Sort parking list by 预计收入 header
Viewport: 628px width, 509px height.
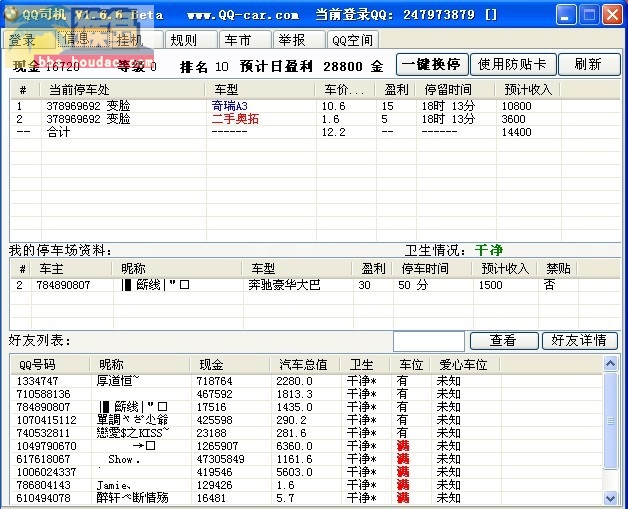pyautogui.click(x=528, y=90)
